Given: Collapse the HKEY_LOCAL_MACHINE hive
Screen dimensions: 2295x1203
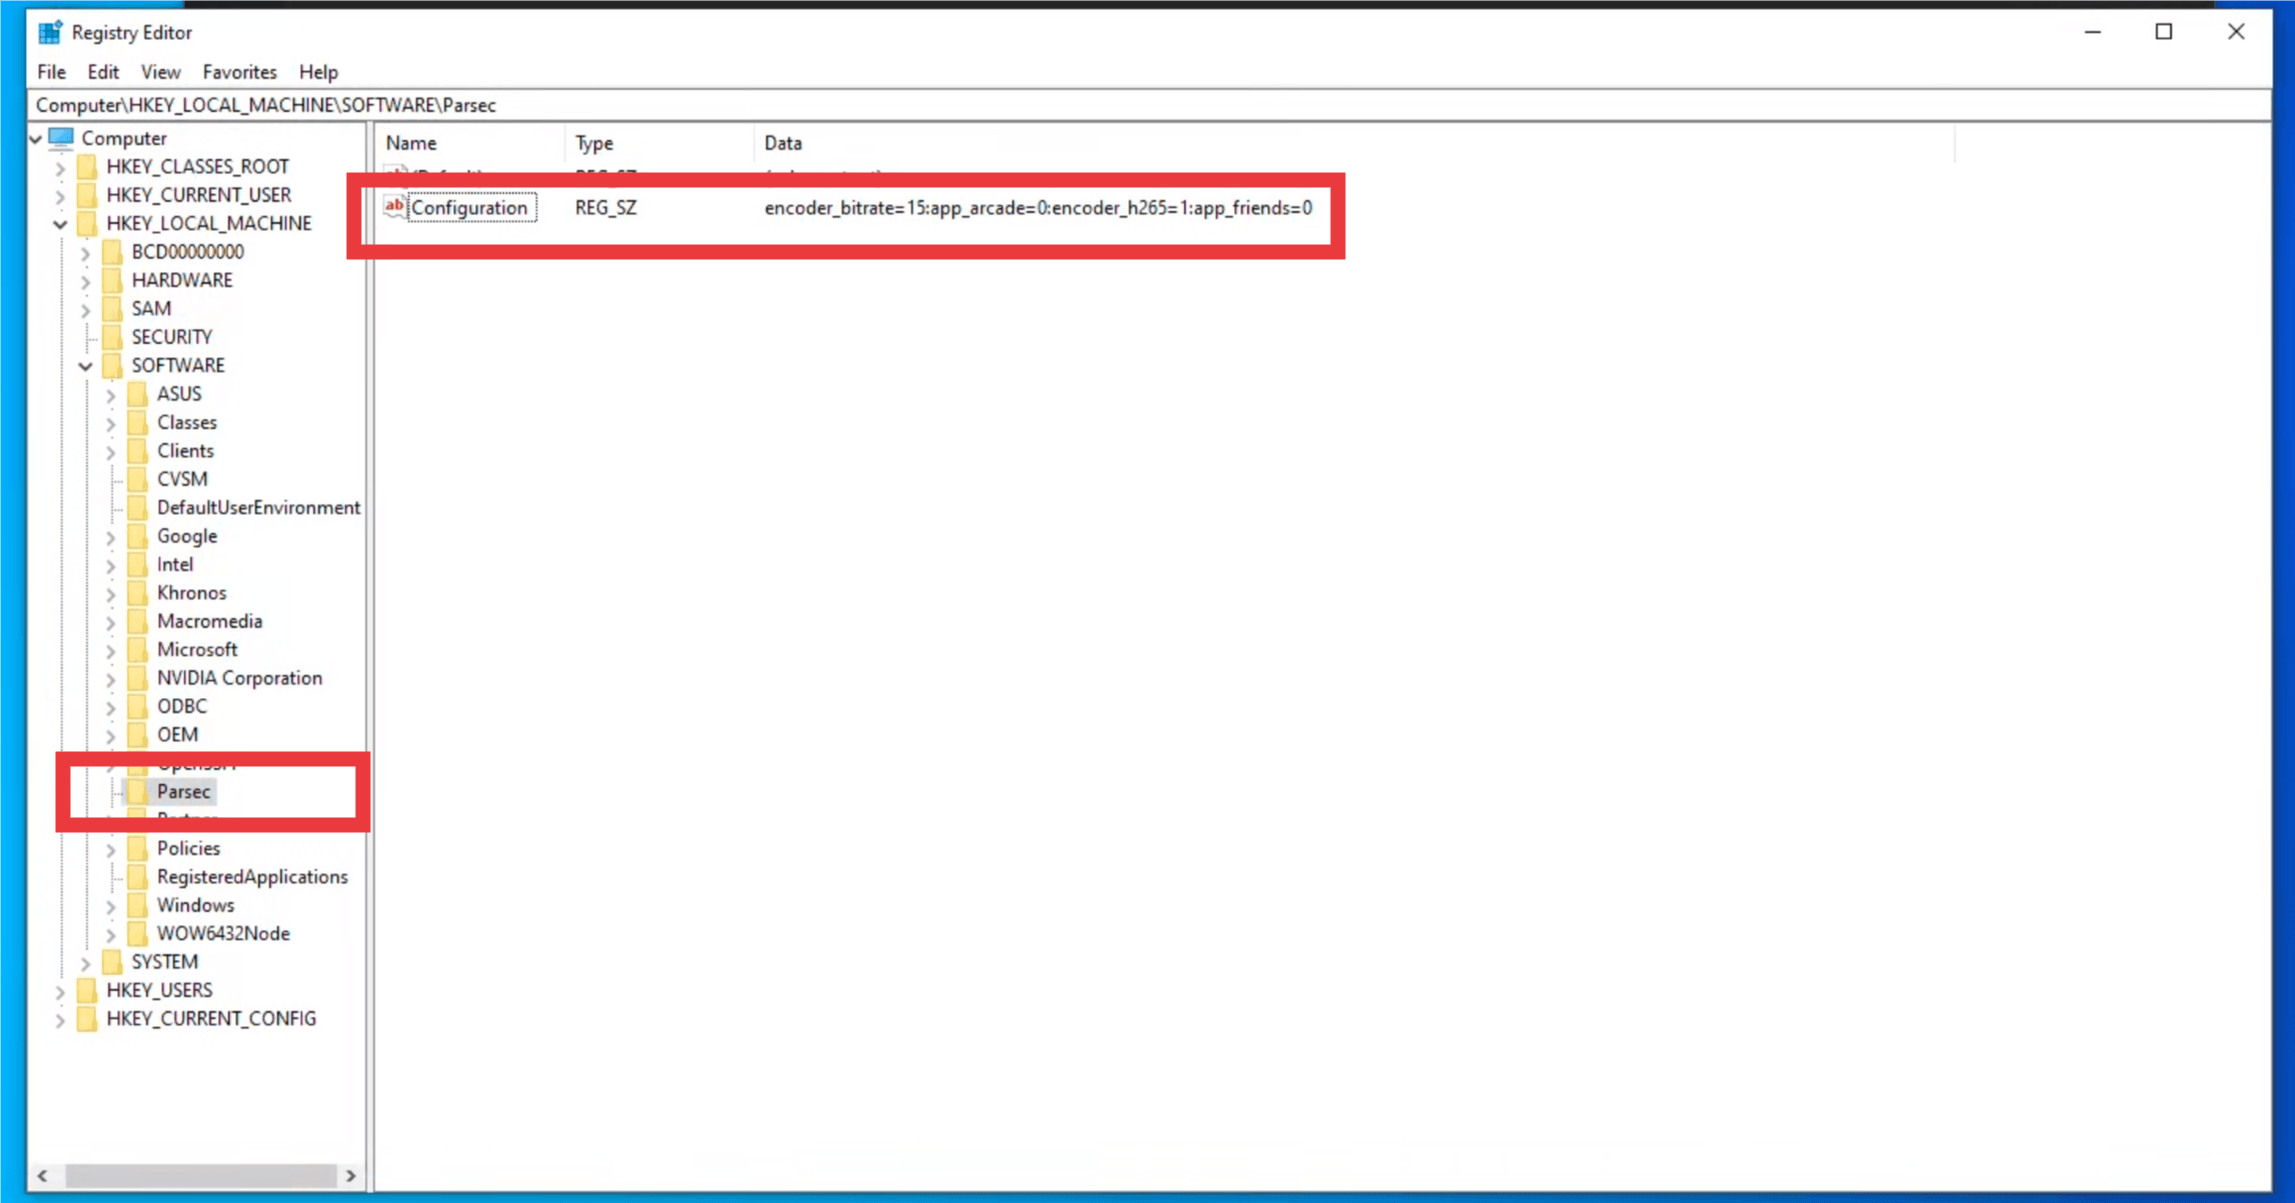Looking at the screenshot, I should pos(60,224).
